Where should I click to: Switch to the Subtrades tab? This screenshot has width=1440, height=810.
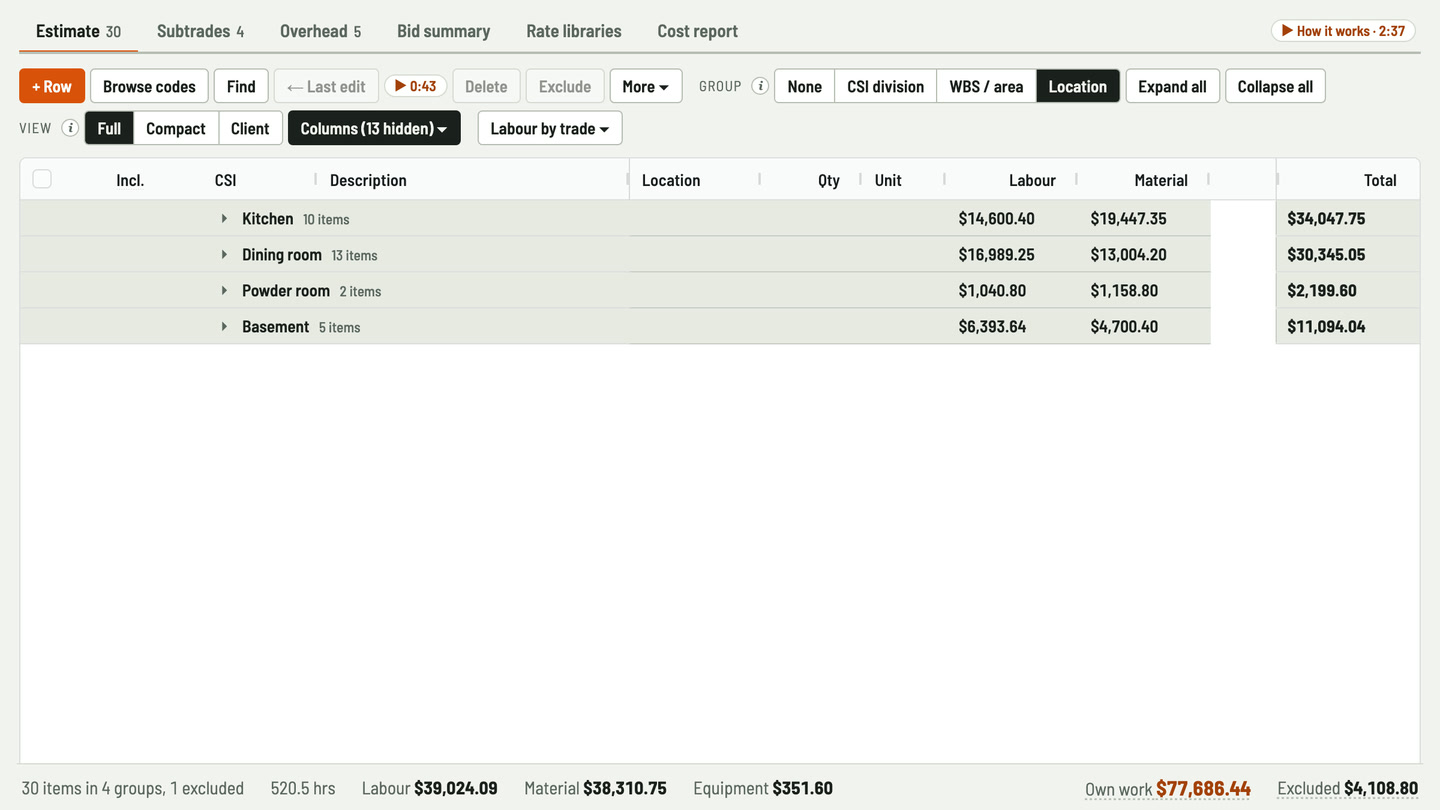tap(200, 31)
